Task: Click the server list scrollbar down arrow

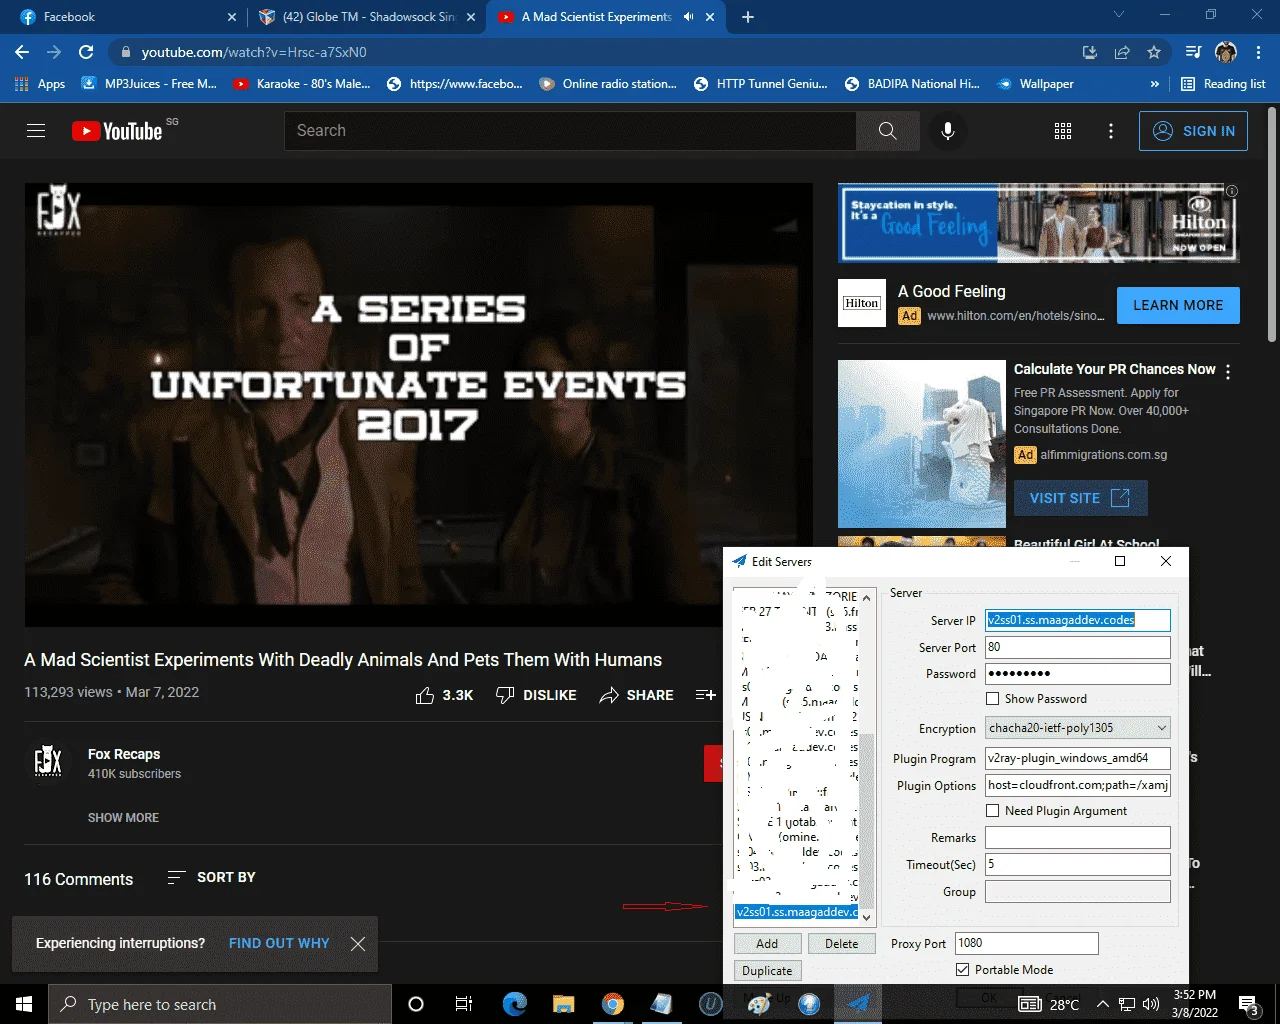Action: [867, 917]
